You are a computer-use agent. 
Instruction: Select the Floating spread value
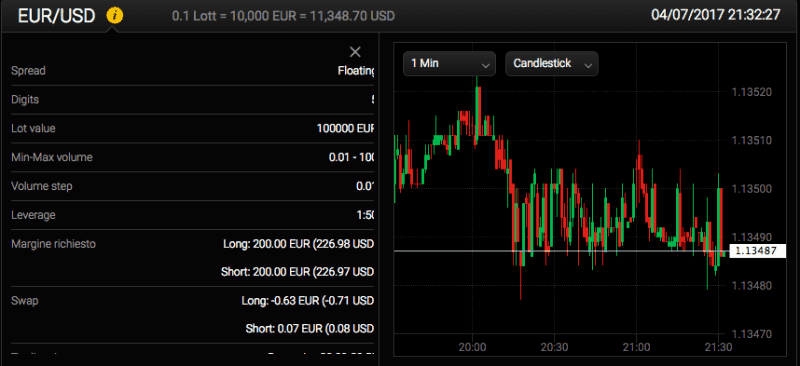pyautogui.click(x=357, y=71)
